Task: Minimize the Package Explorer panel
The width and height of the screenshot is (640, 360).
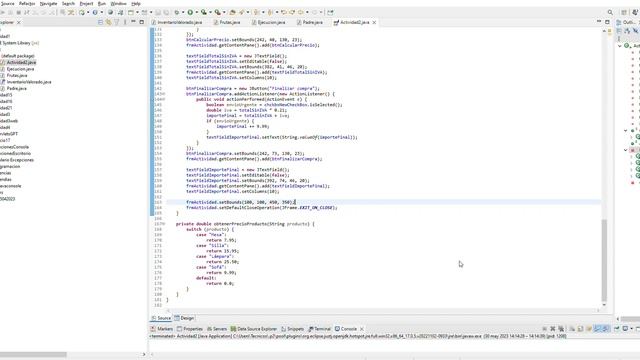Action: 133,22
